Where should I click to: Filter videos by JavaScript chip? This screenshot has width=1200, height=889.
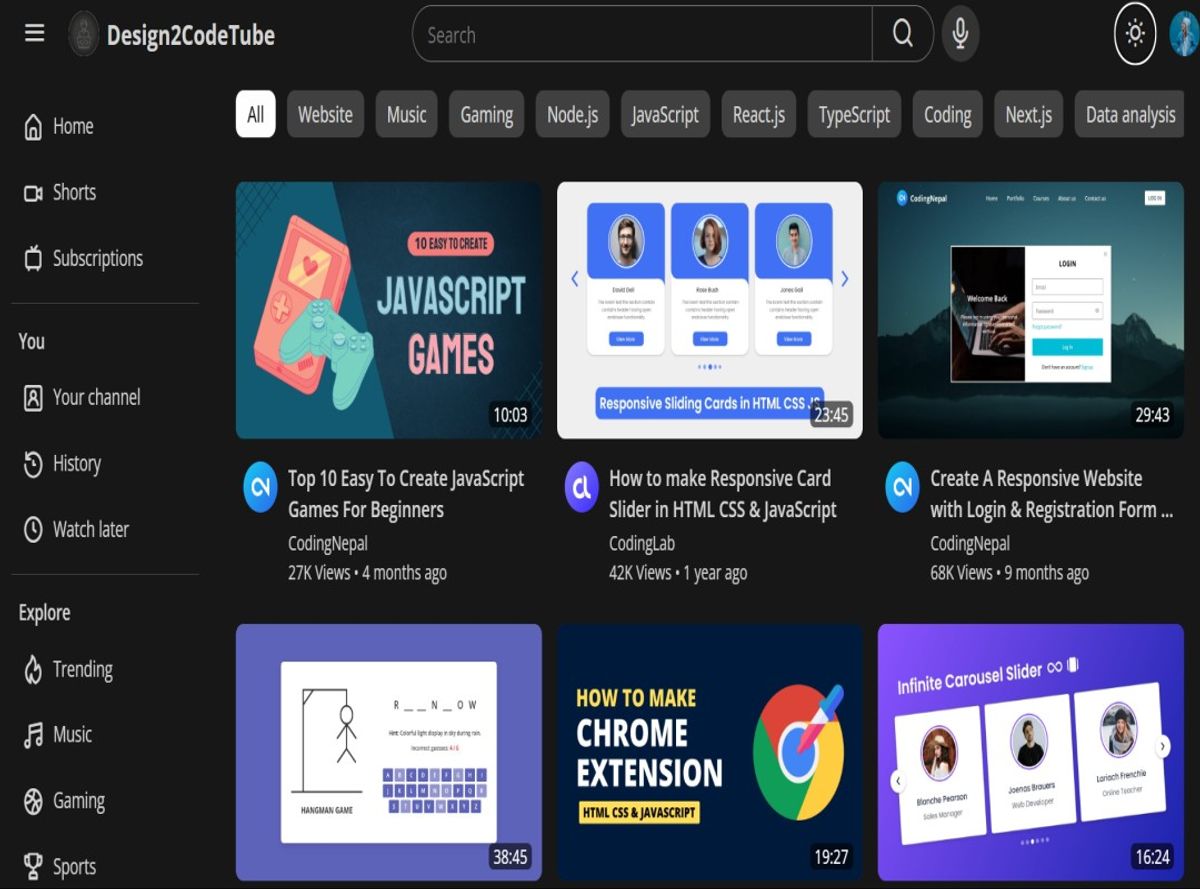point(665,115)
